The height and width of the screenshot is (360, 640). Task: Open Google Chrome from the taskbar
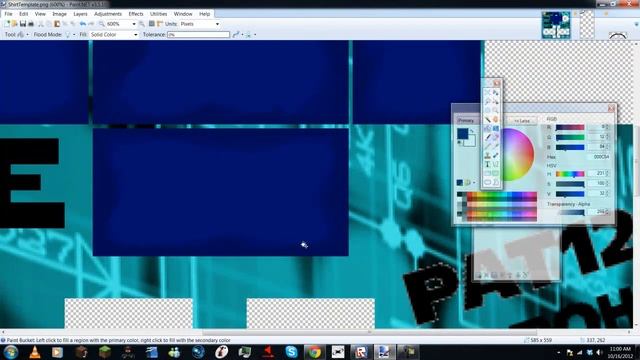314,352
